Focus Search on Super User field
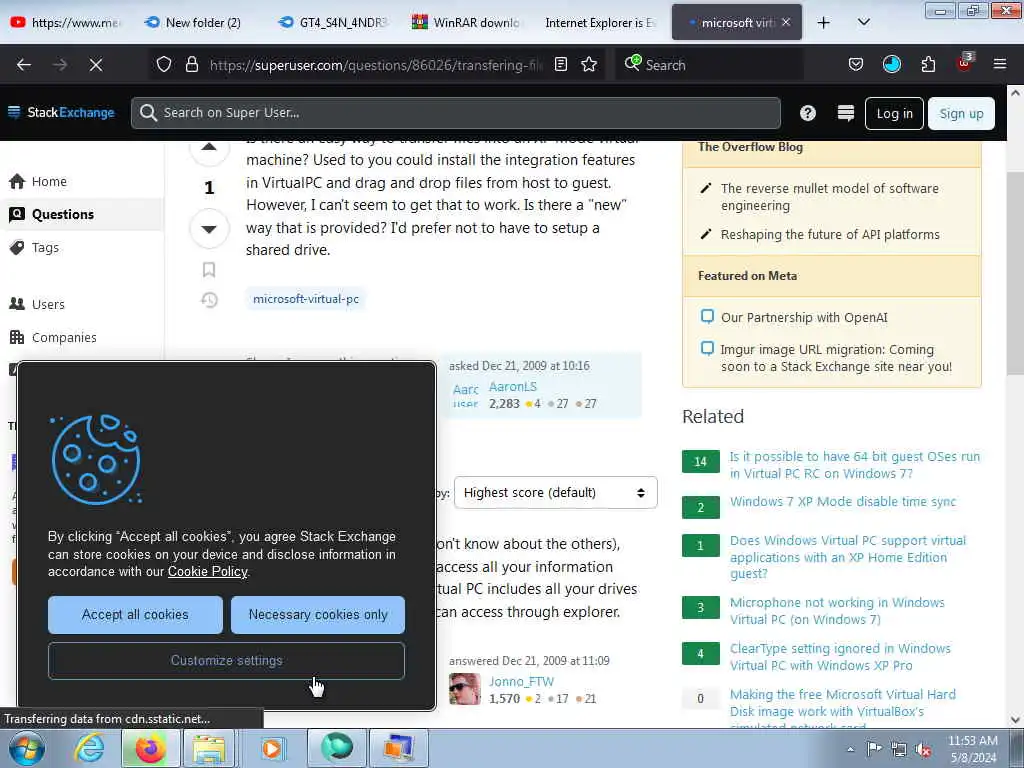This screenshot has height=768, width=1024. pos(456,113)
